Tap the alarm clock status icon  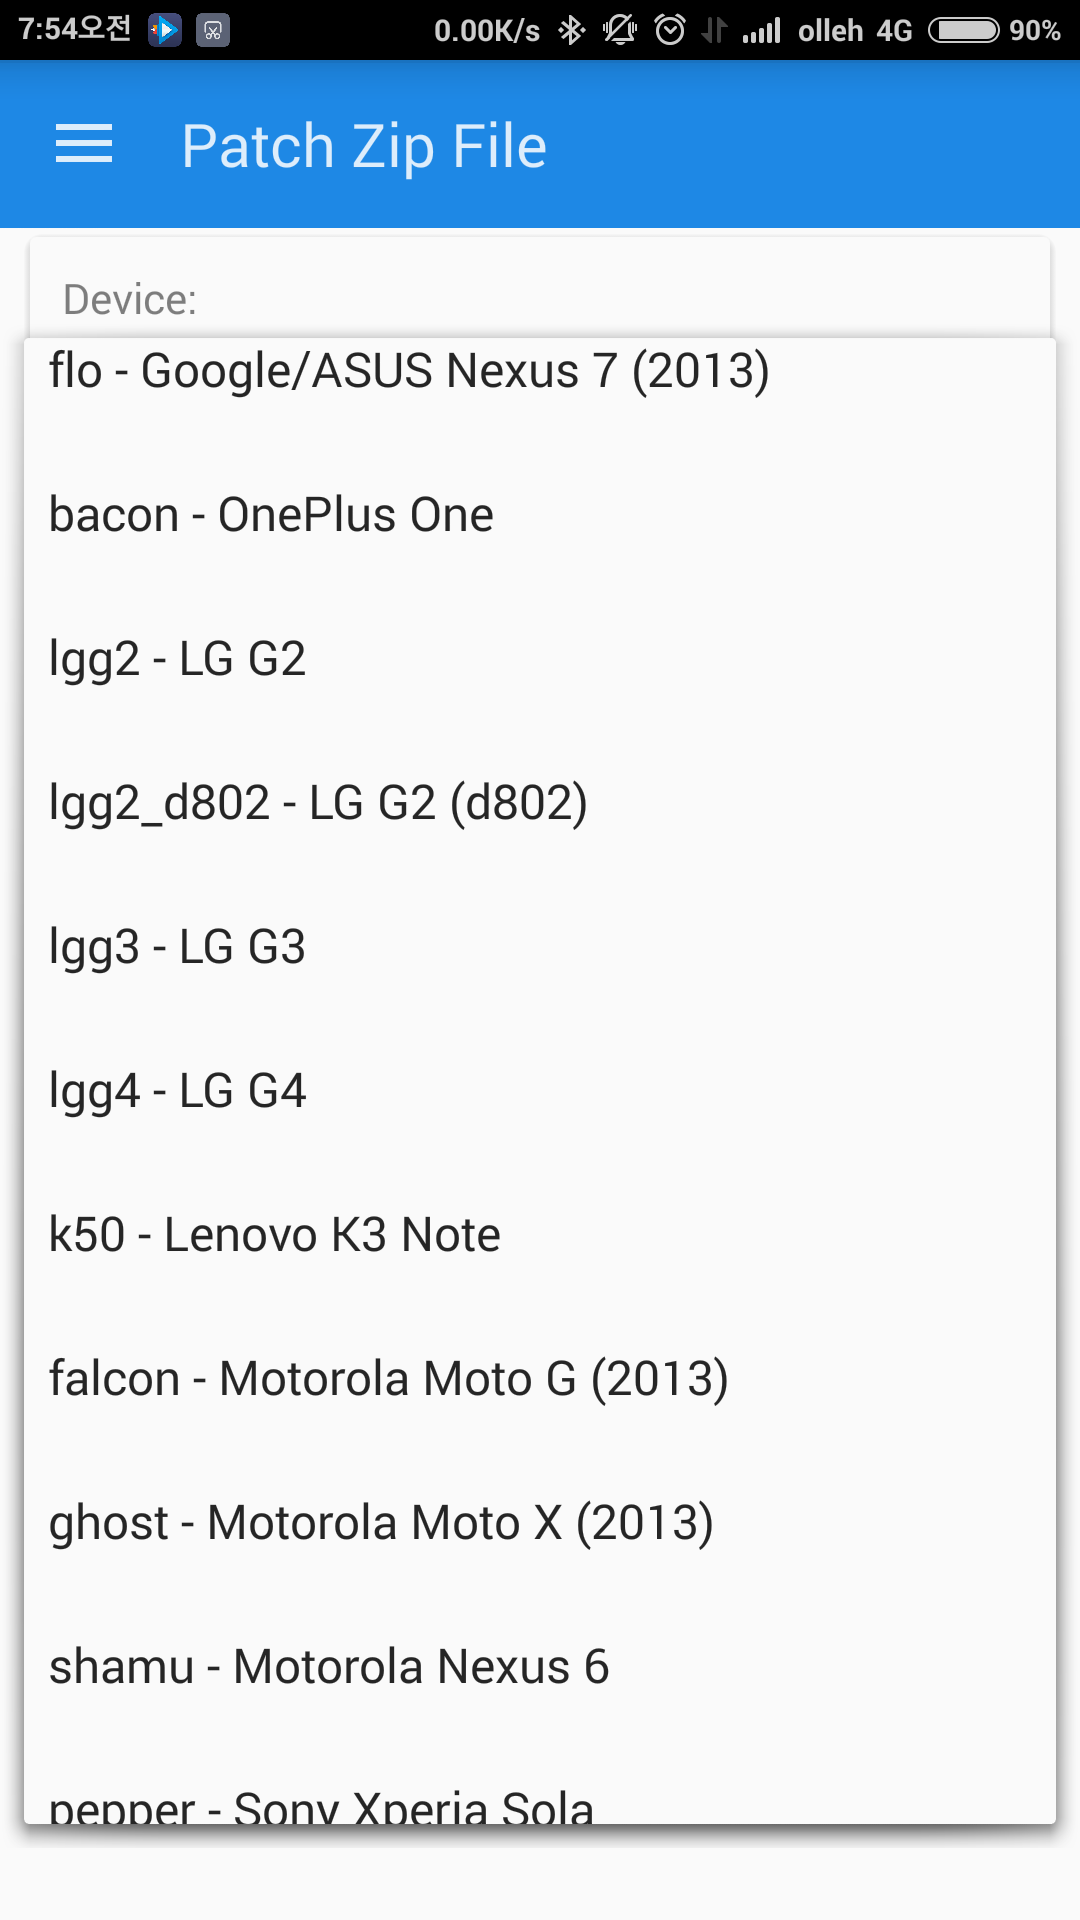pos(670,30)
